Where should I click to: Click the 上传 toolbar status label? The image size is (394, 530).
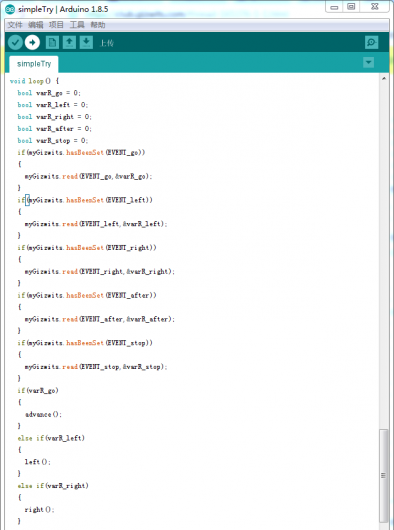[107, 43]
